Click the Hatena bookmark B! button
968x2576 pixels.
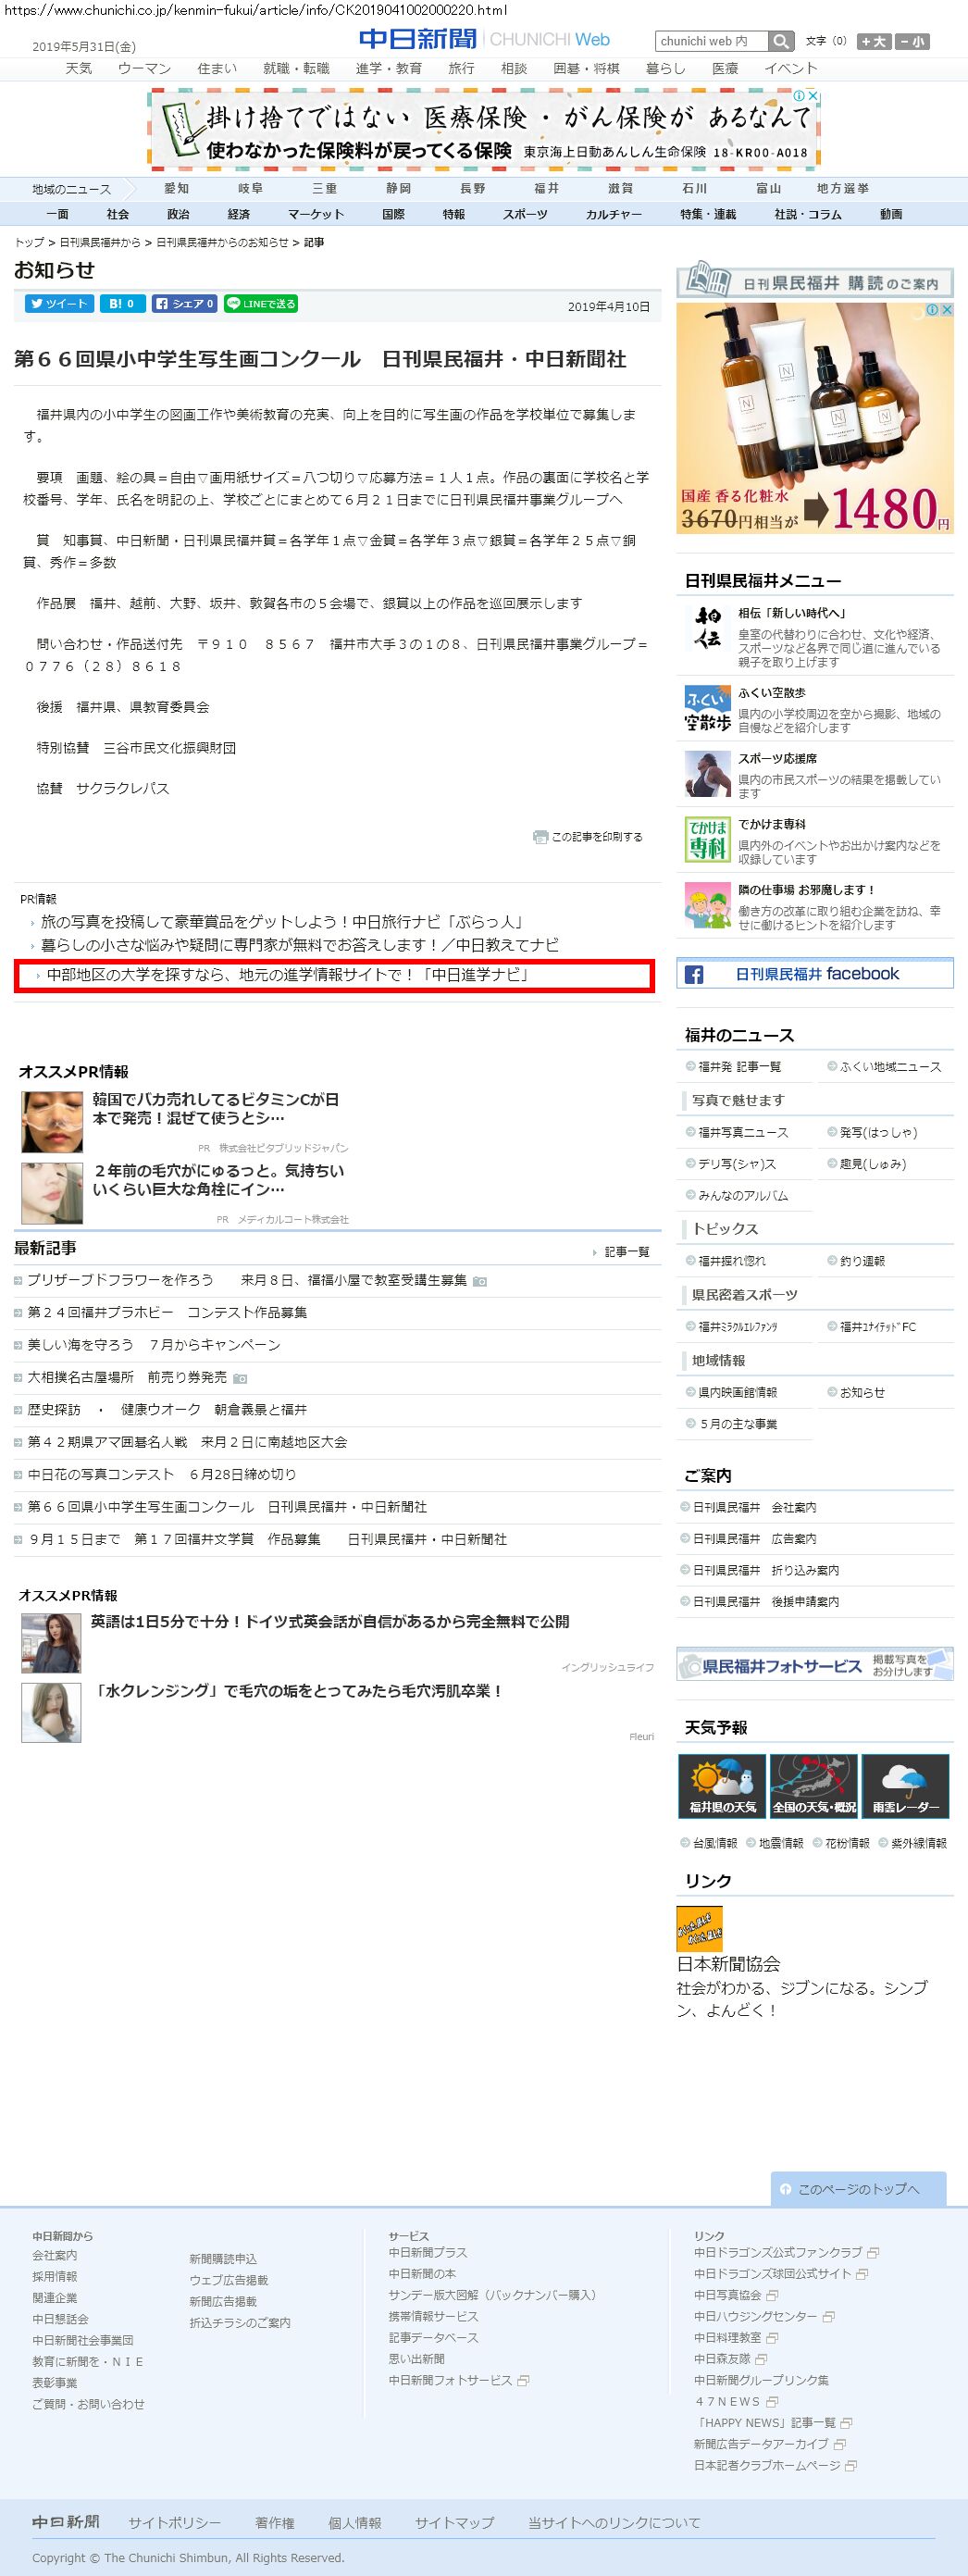122,304
